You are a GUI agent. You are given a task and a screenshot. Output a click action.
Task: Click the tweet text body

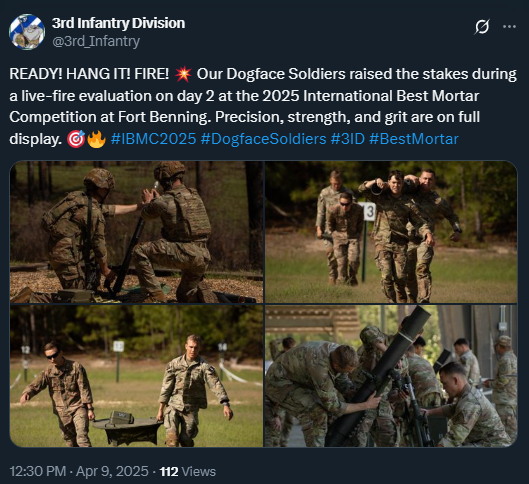click(263, 106)
